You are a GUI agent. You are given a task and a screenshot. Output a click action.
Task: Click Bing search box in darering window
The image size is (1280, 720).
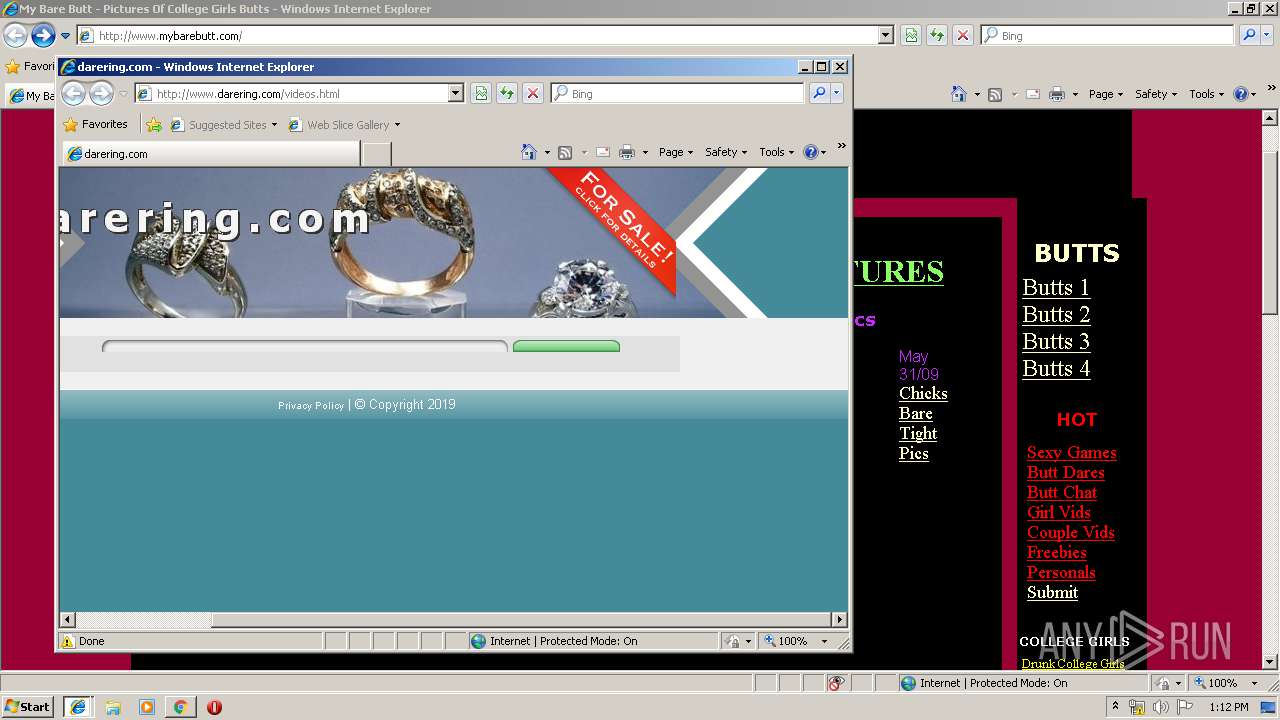(x=677, y=93)
